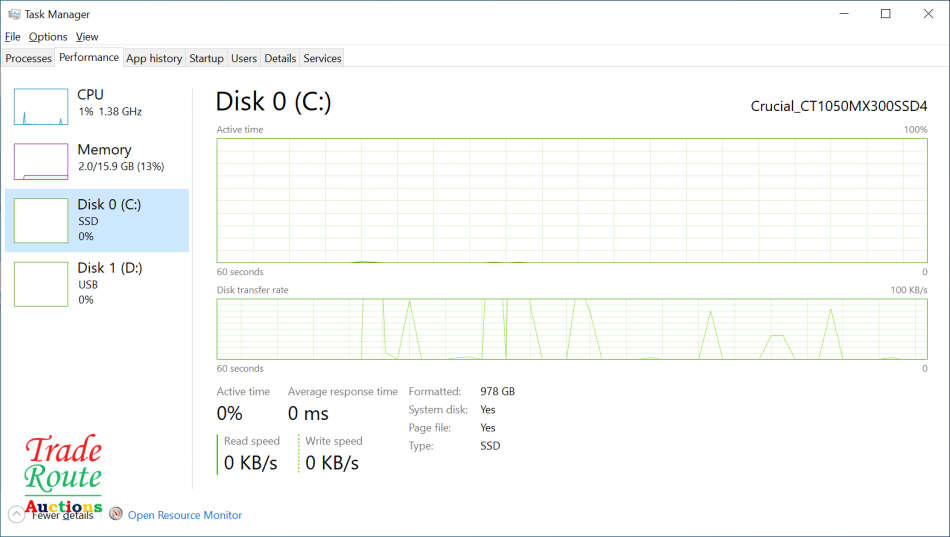The width and height of the screenshot is (950, 537).
Task: Open the File menu
Action: pos(13,37)
